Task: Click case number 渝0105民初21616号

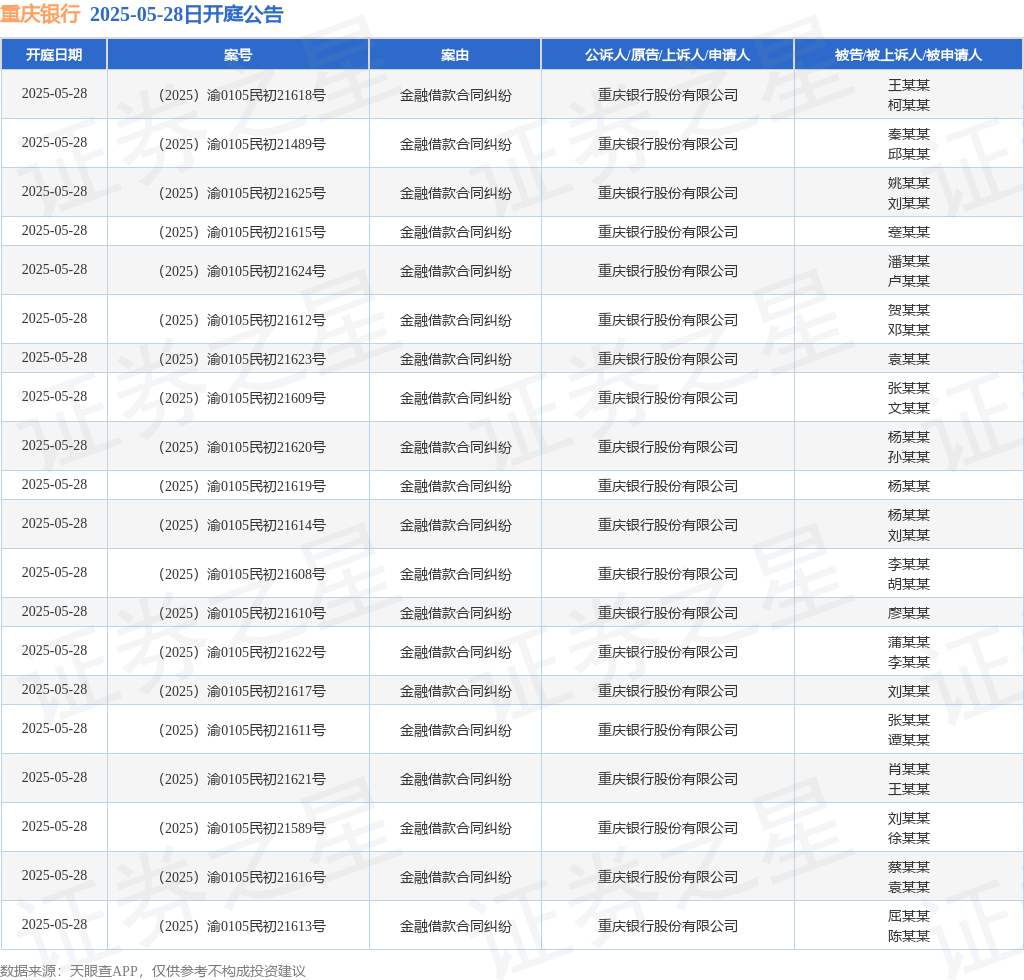Action: 242,877
